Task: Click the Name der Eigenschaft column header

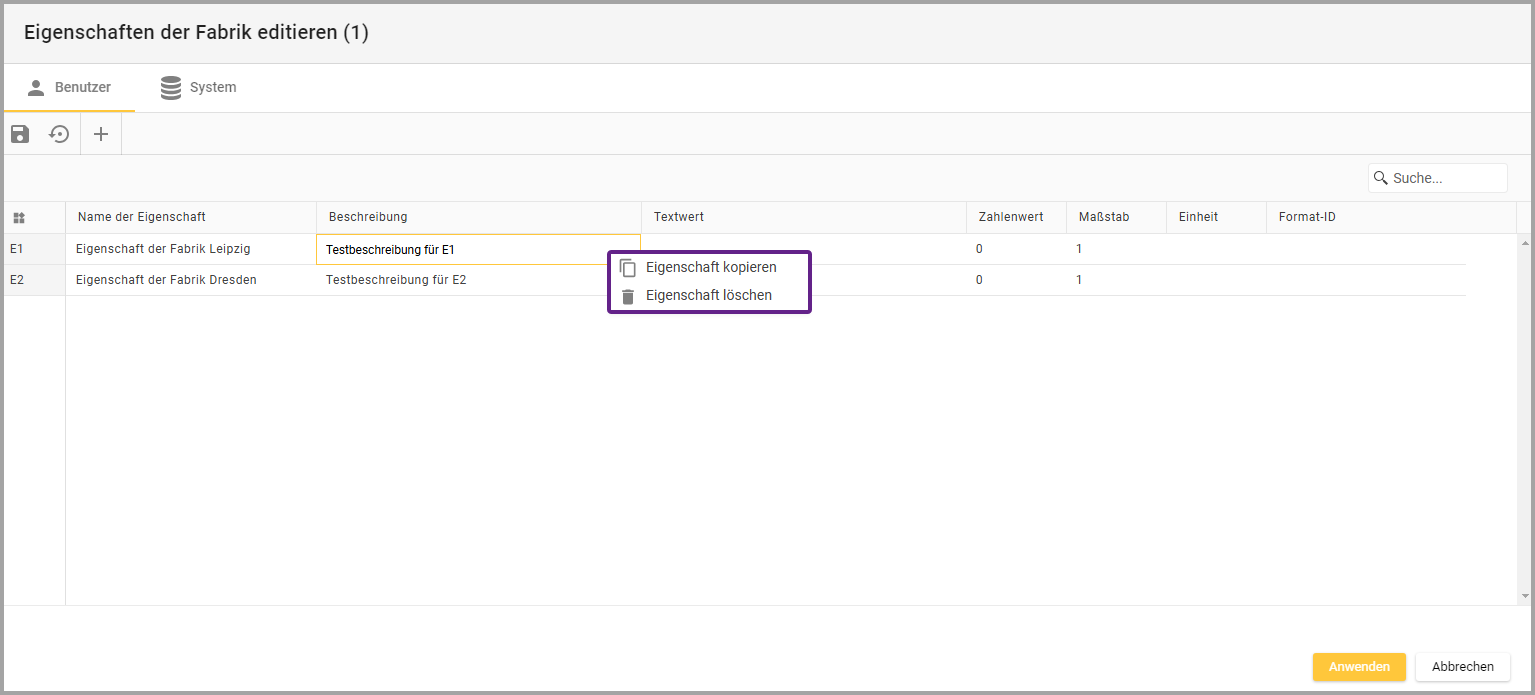Action: [x=142, y=217]
